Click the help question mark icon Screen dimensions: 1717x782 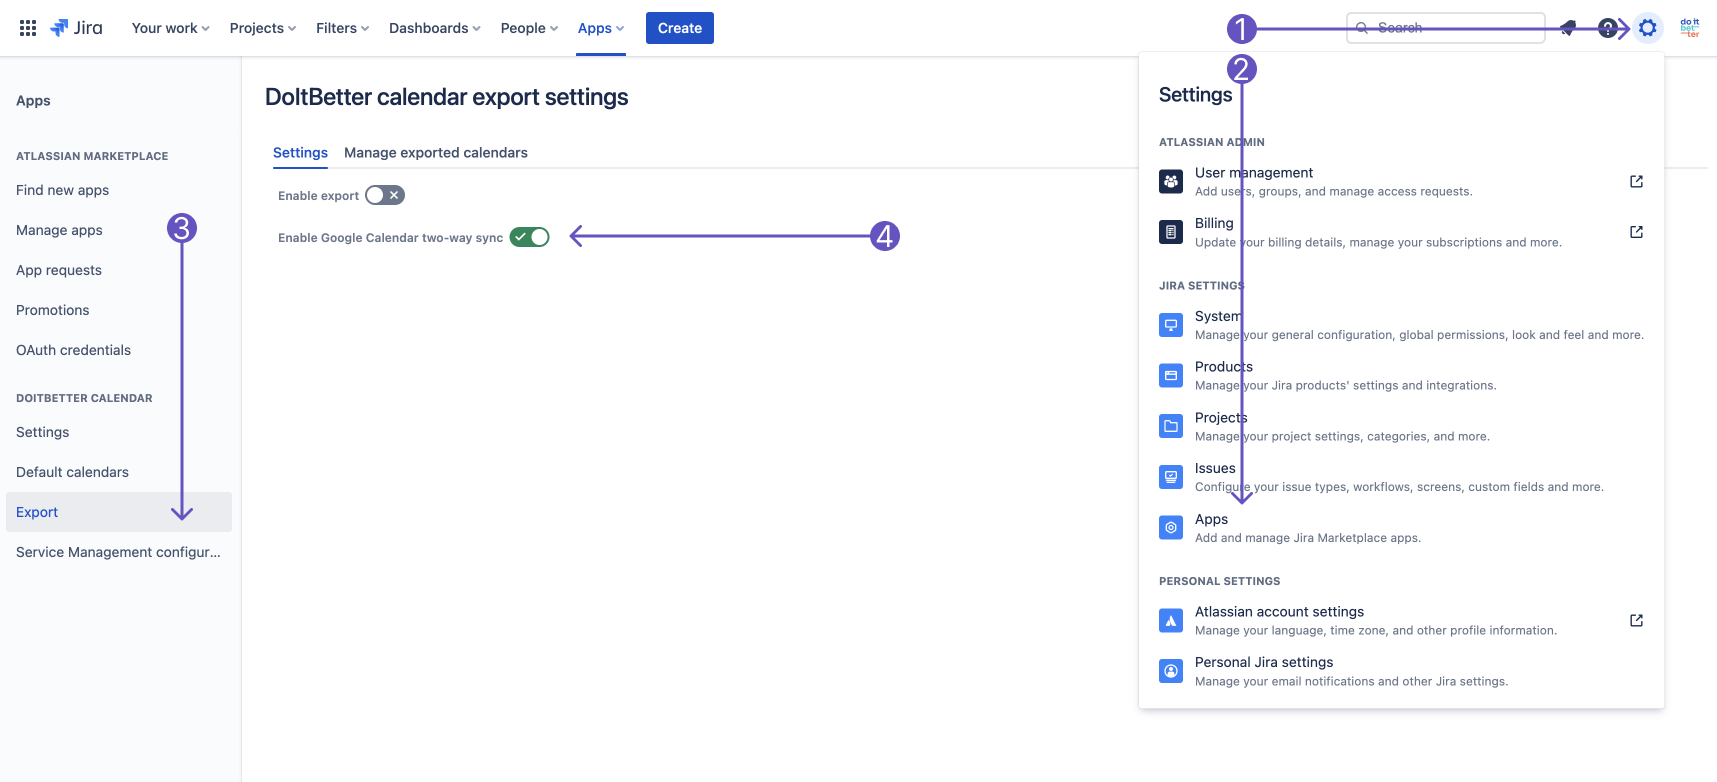pos(1607,28)
